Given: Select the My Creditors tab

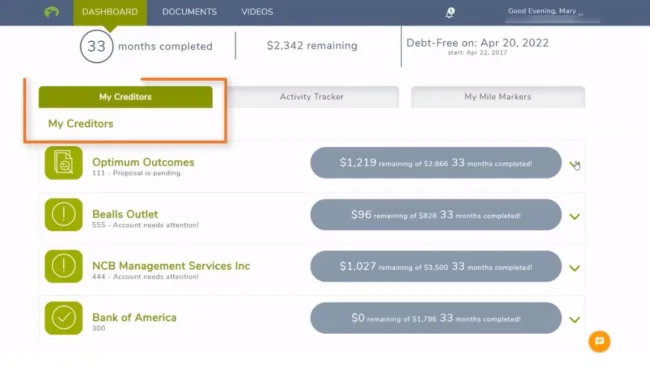Looking at the screenshot, I should (126, 97).
